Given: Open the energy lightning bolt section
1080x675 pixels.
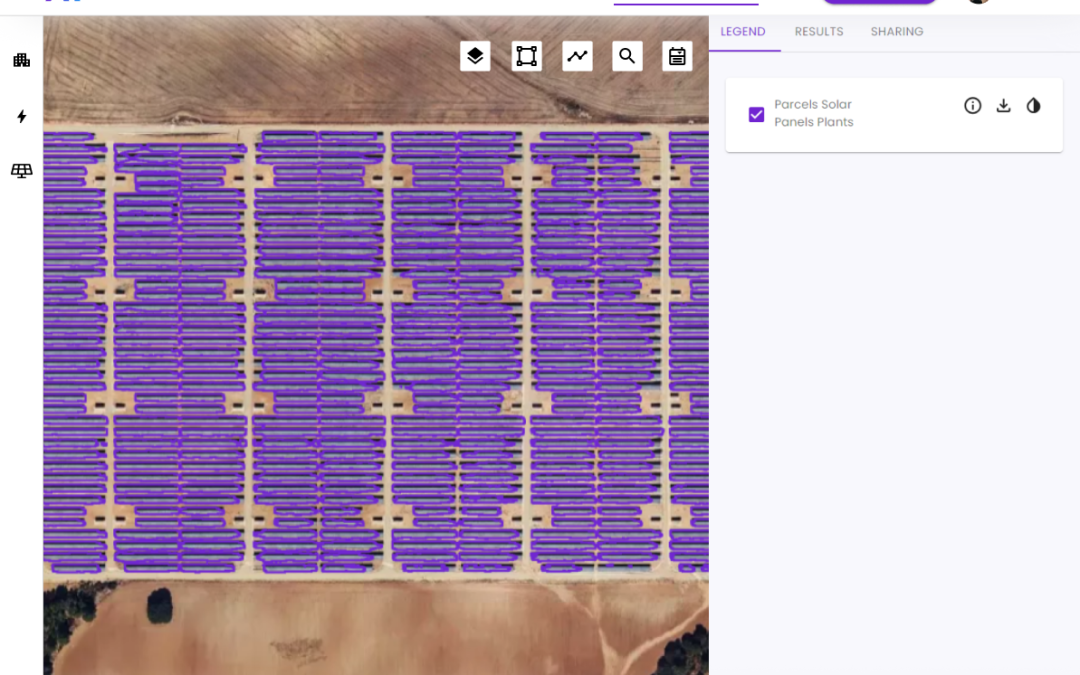Looking at the screenshot, I should click(x=21, y=116).
